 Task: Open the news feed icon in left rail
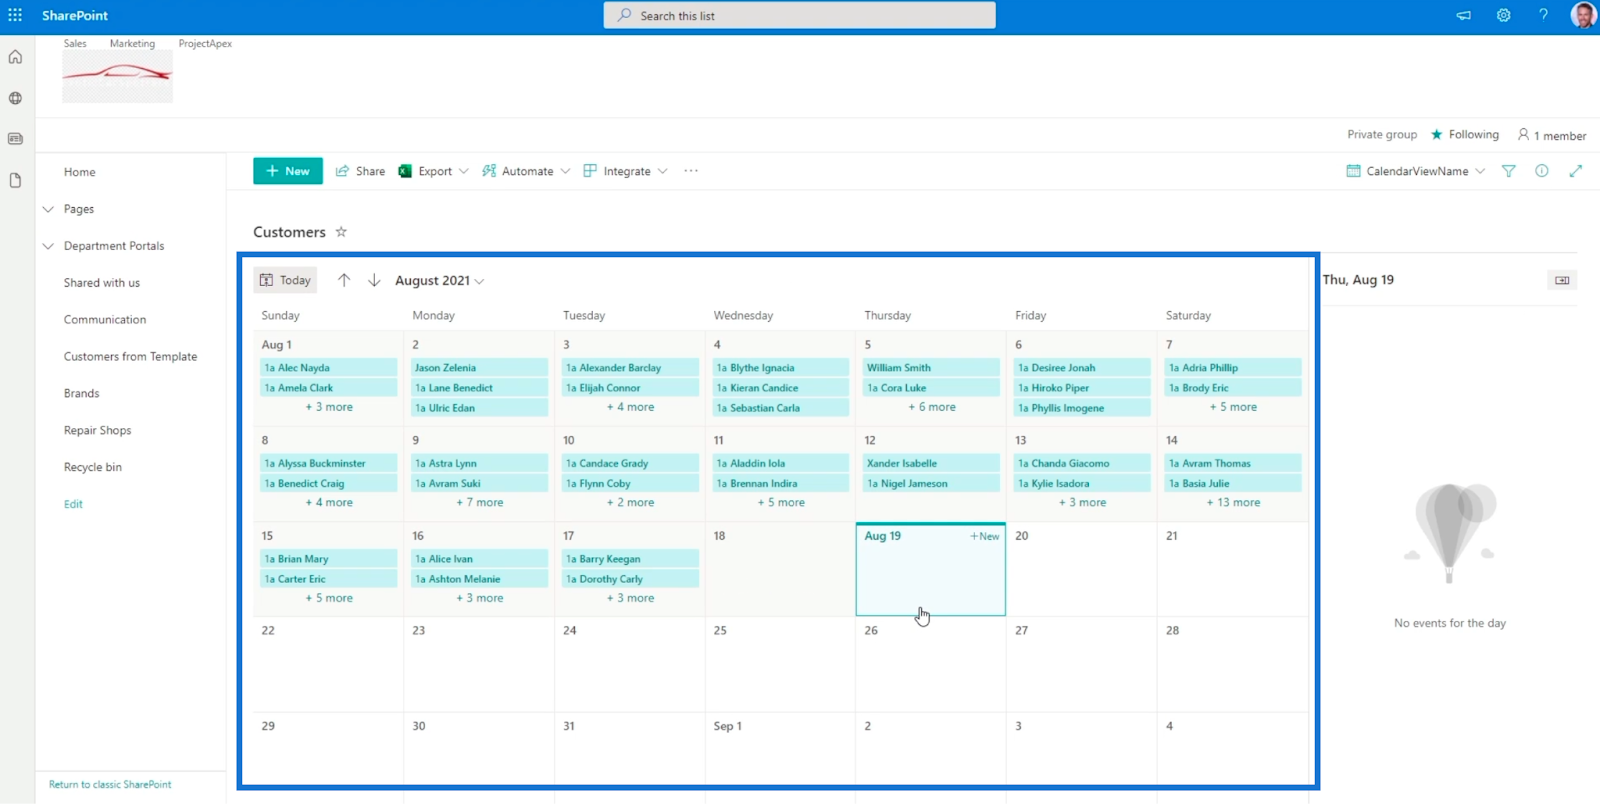15,139
